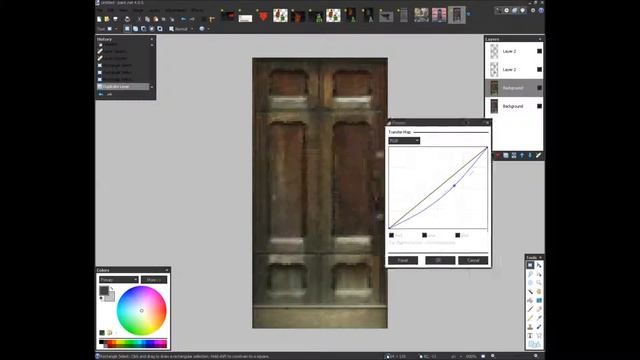
Task: Toggle visibility of the topmost layer
Action: (539, 51)
